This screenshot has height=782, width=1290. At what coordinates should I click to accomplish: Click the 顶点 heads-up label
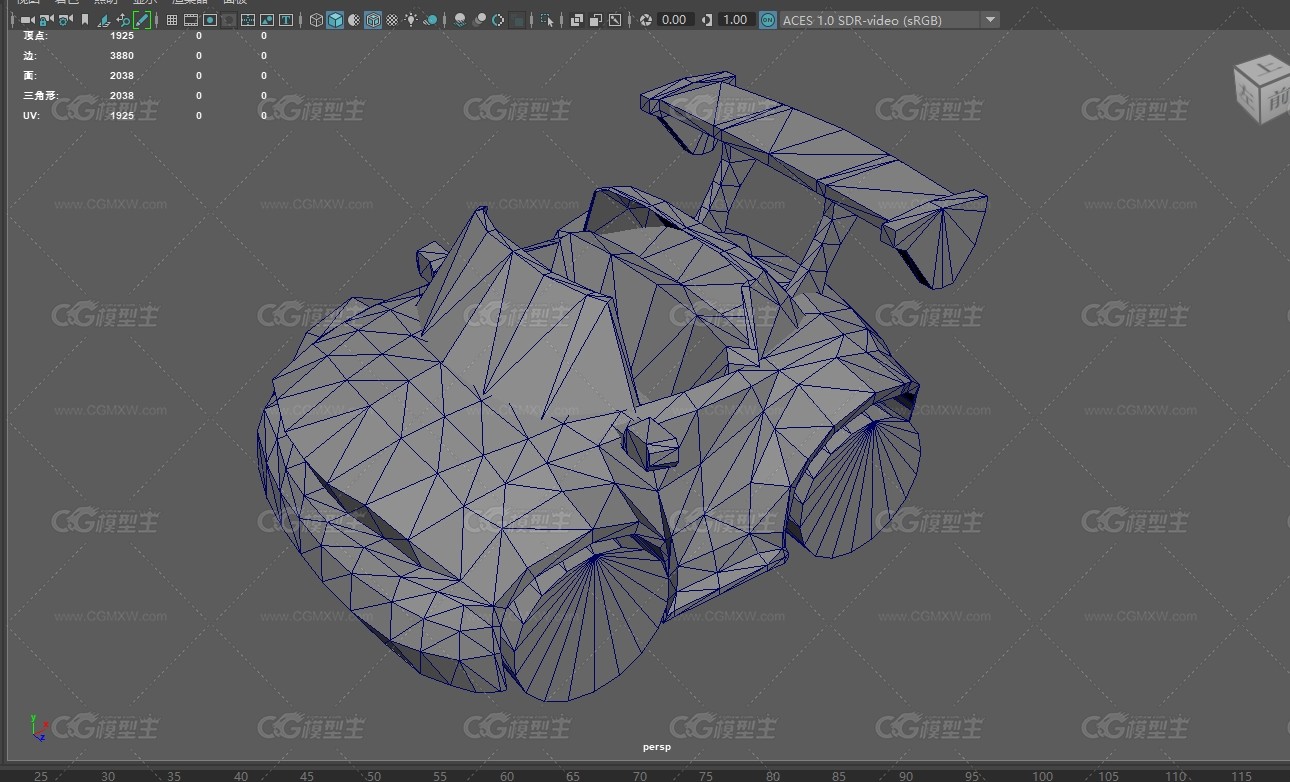click(35, 36)
